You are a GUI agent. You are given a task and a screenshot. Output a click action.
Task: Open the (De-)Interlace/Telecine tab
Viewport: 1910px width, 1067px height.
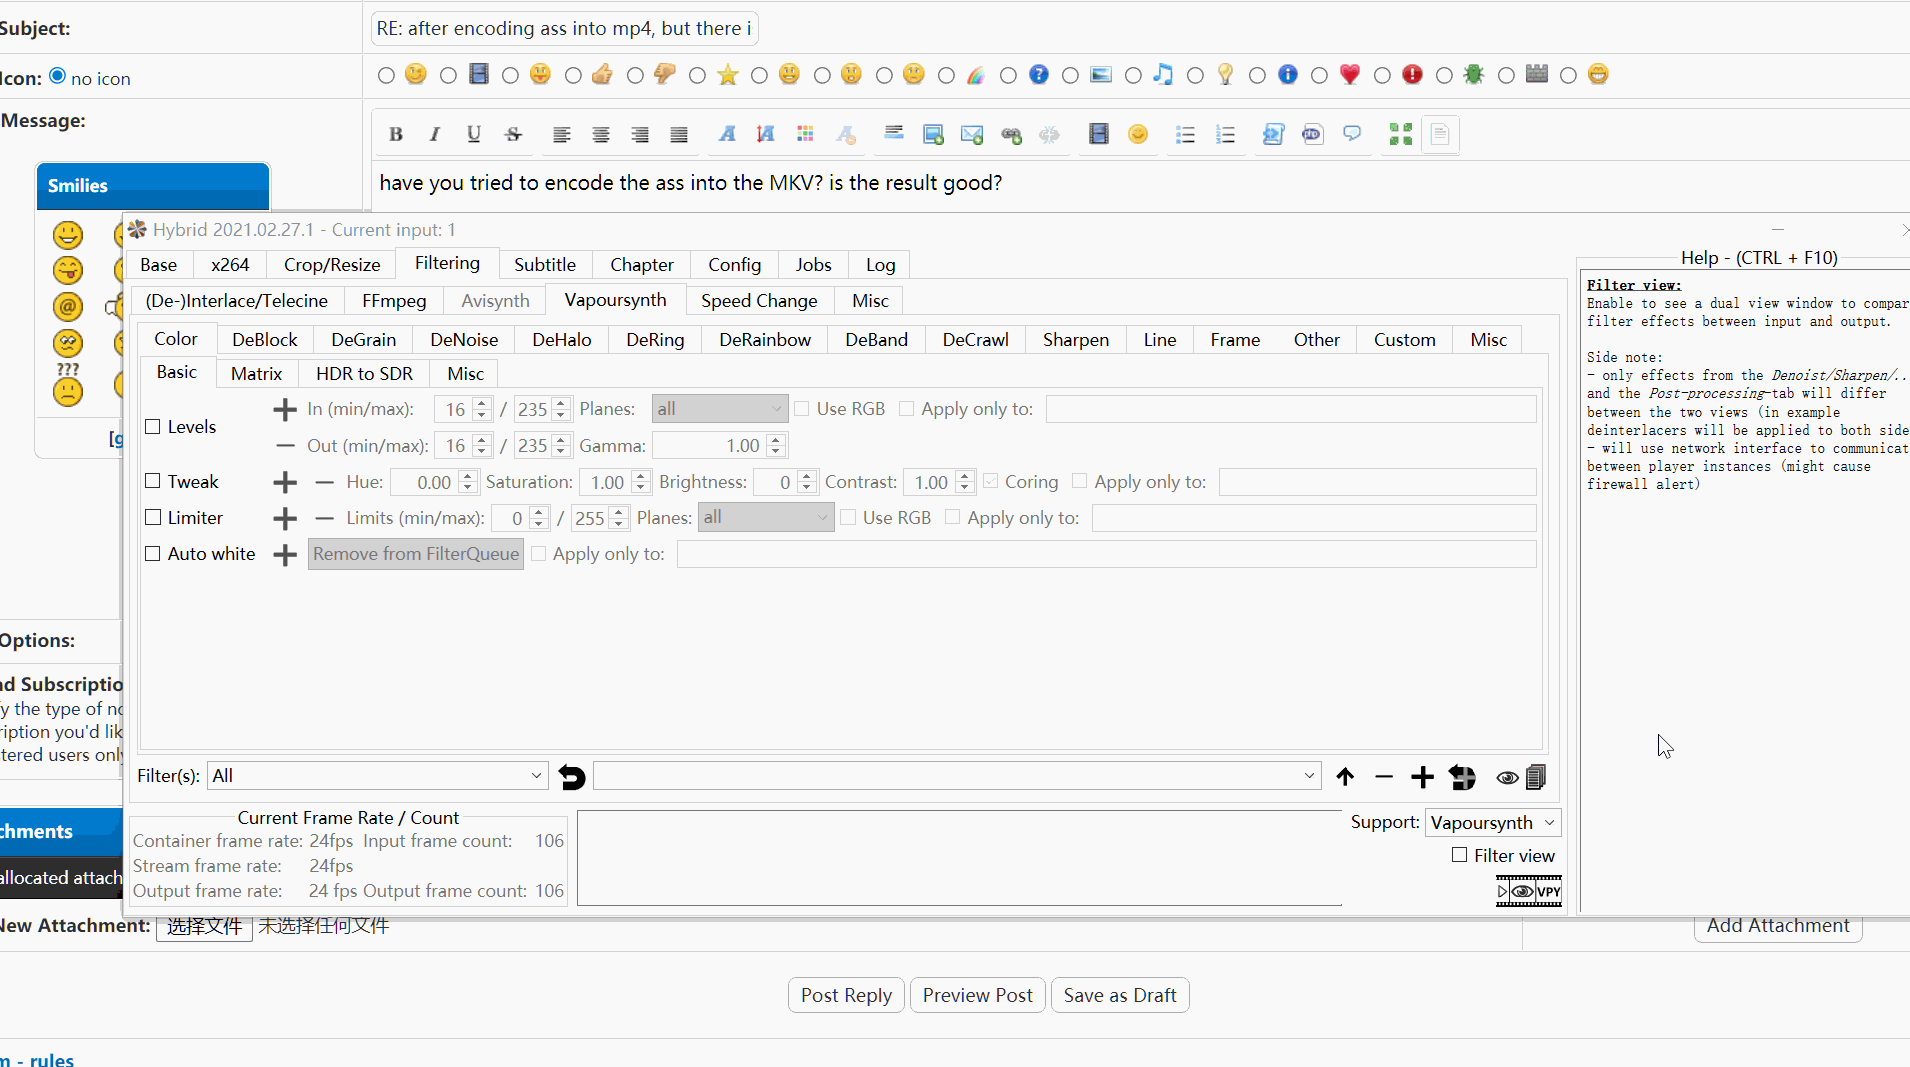tap(237, 301)
